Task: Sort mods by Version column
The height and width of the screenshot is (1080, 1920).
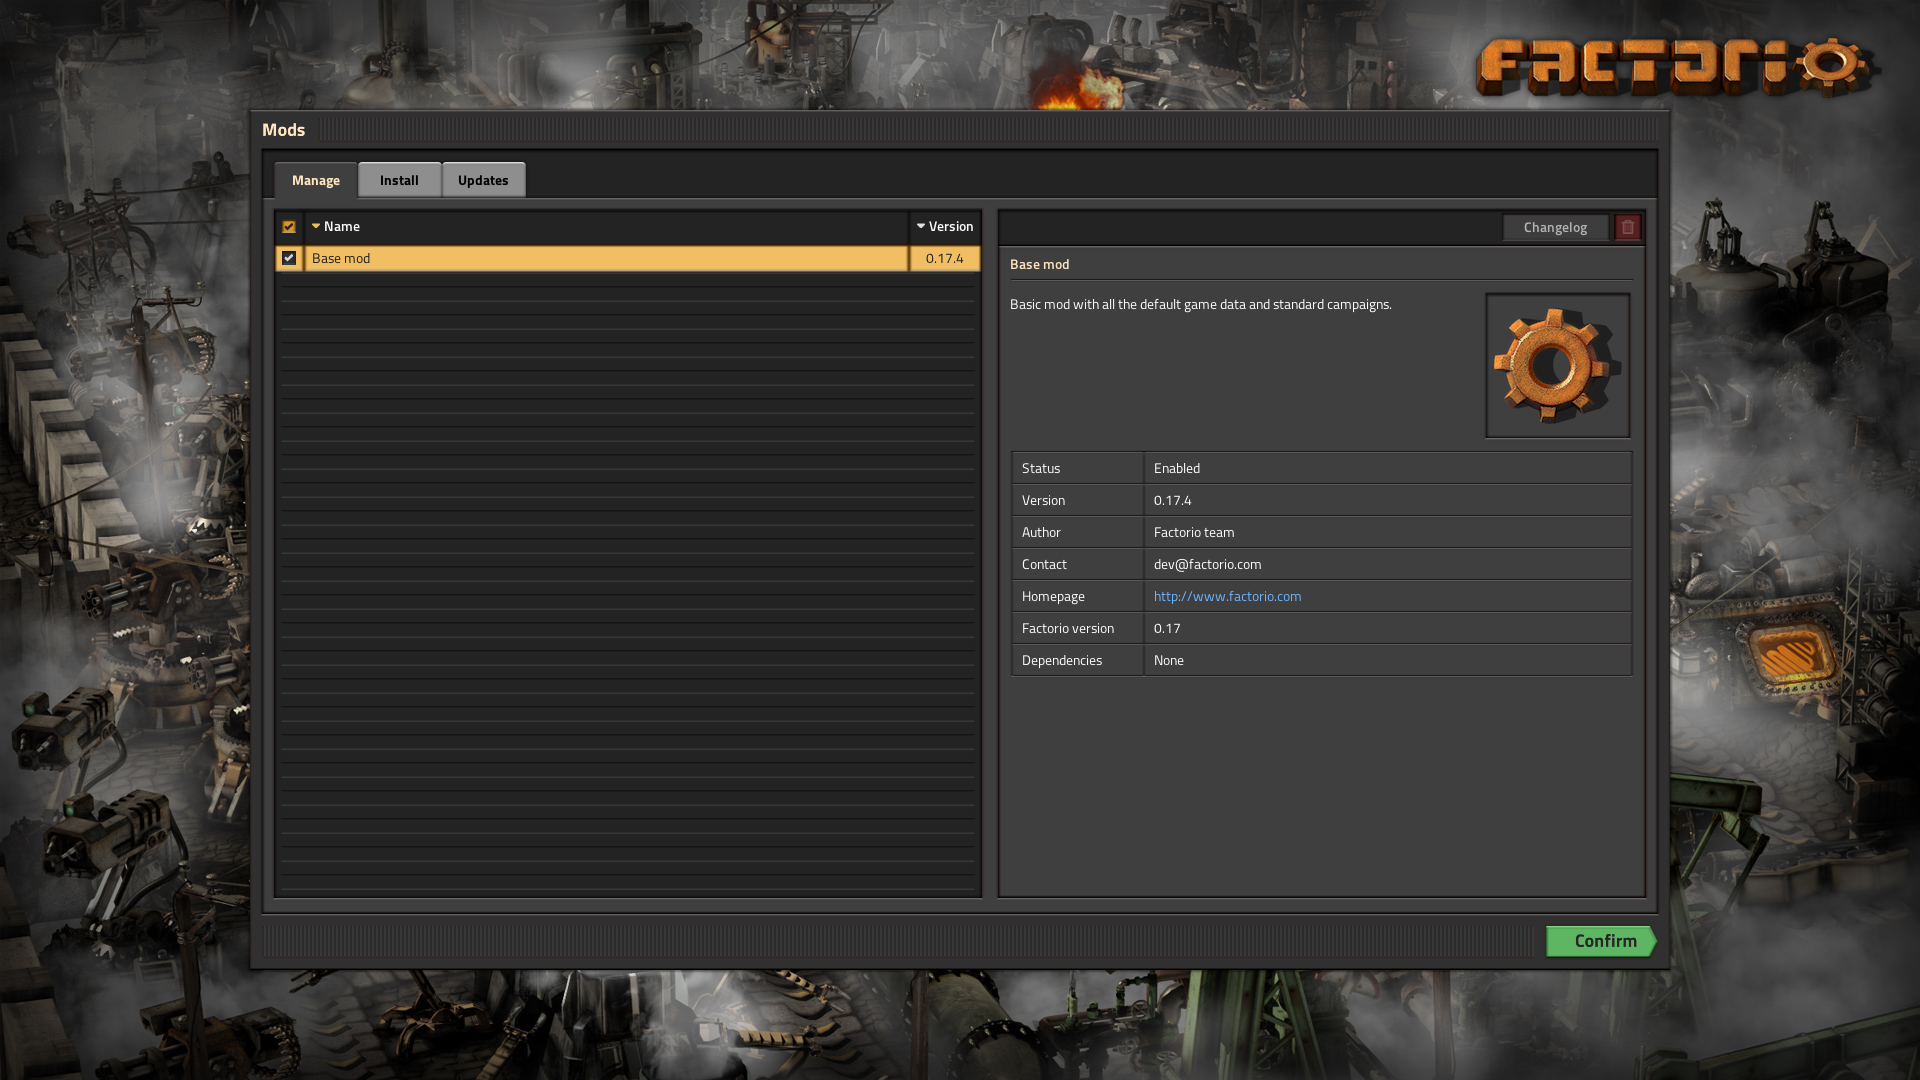Action: pyautogui.click(x=945, y=227)
